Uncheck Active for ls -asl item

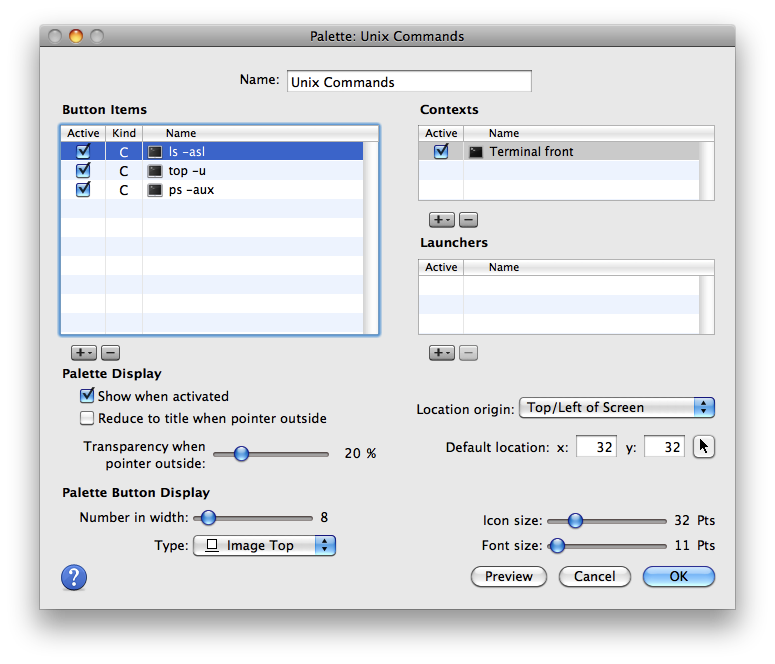click(83, 151)
